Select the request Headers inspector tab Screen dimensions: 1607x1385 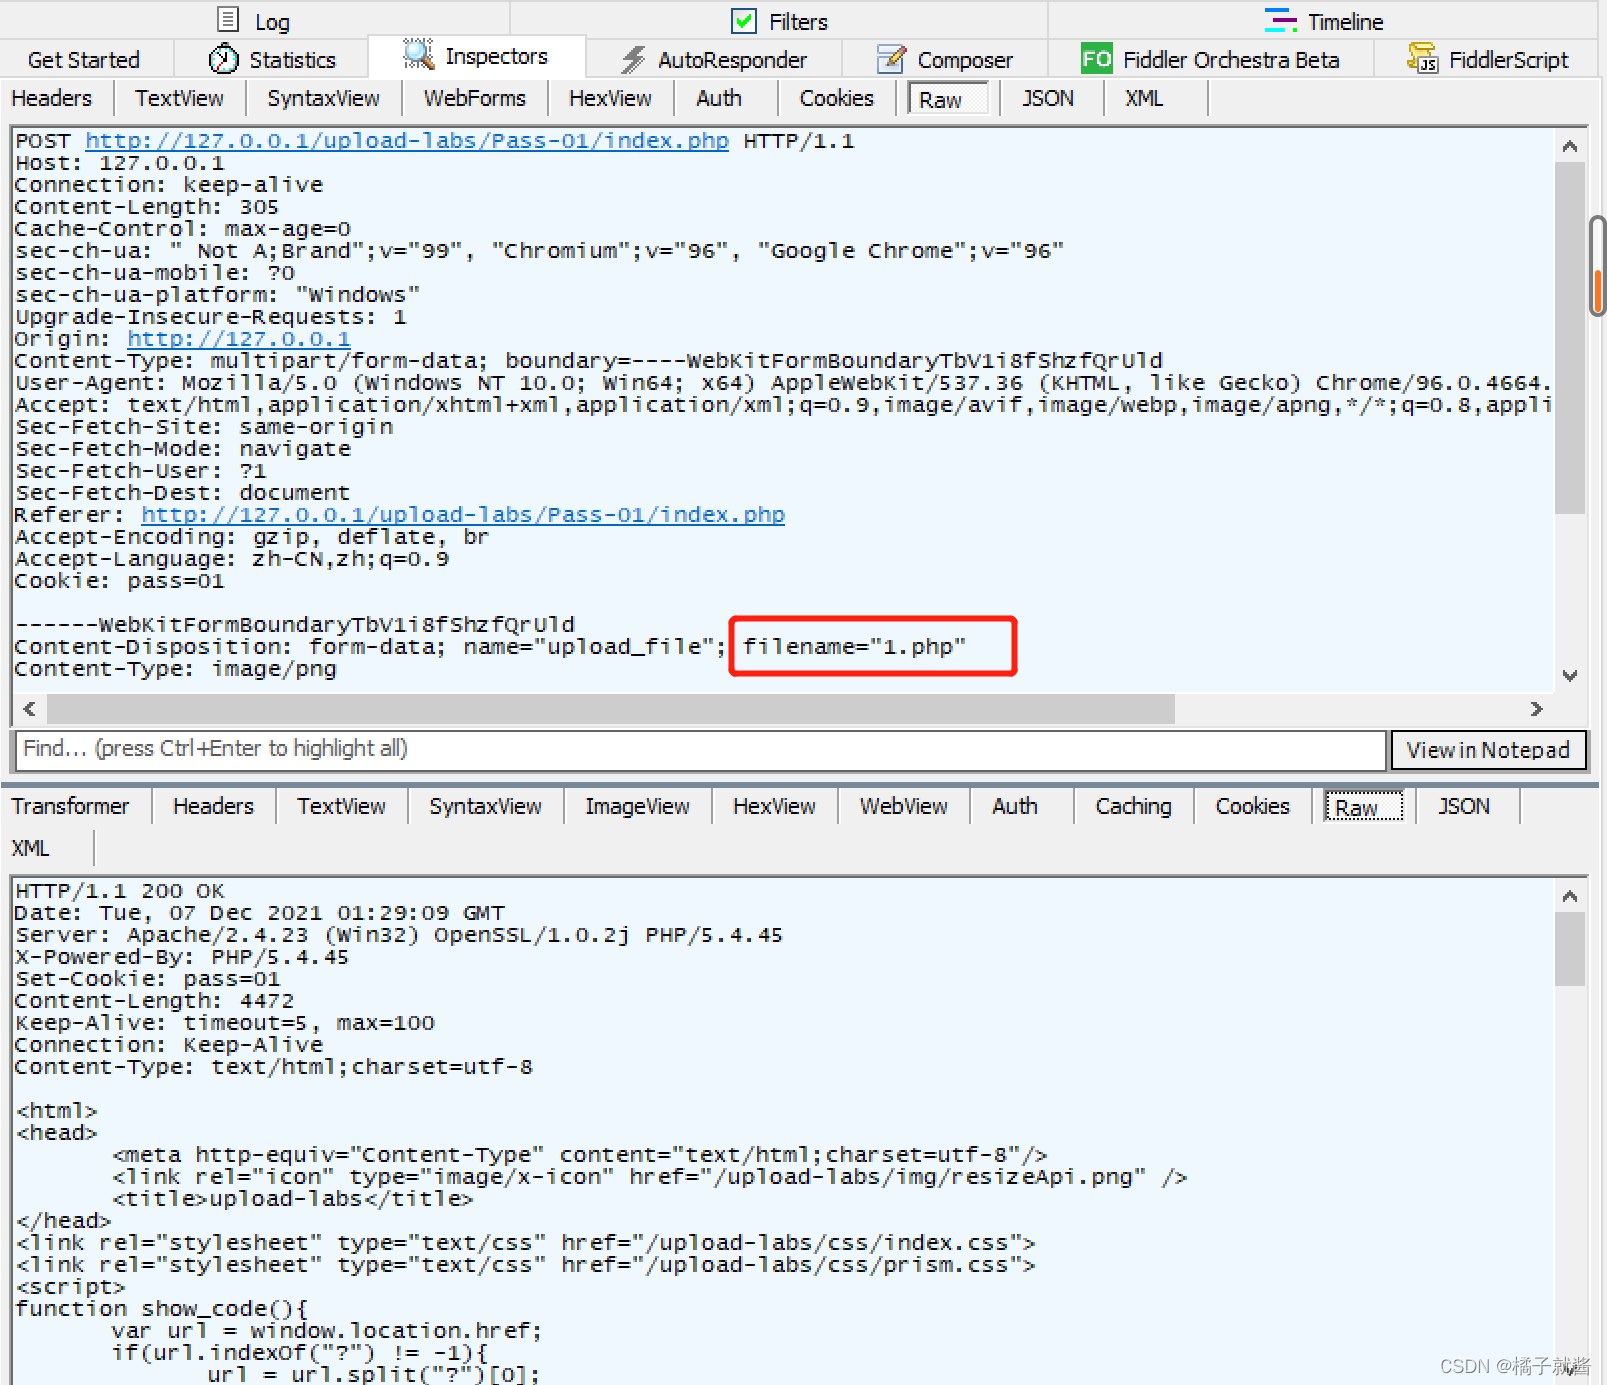[52, 98]
